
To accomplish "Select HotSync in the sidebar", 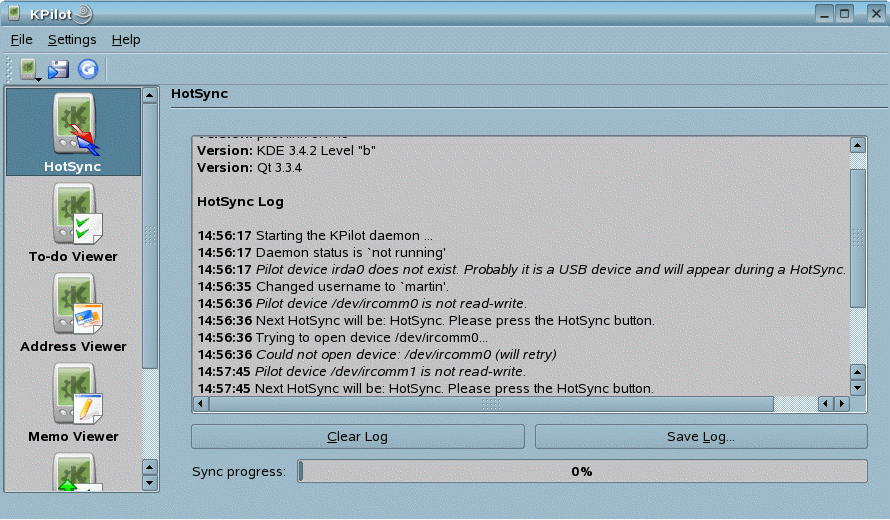I will [73, 132].
